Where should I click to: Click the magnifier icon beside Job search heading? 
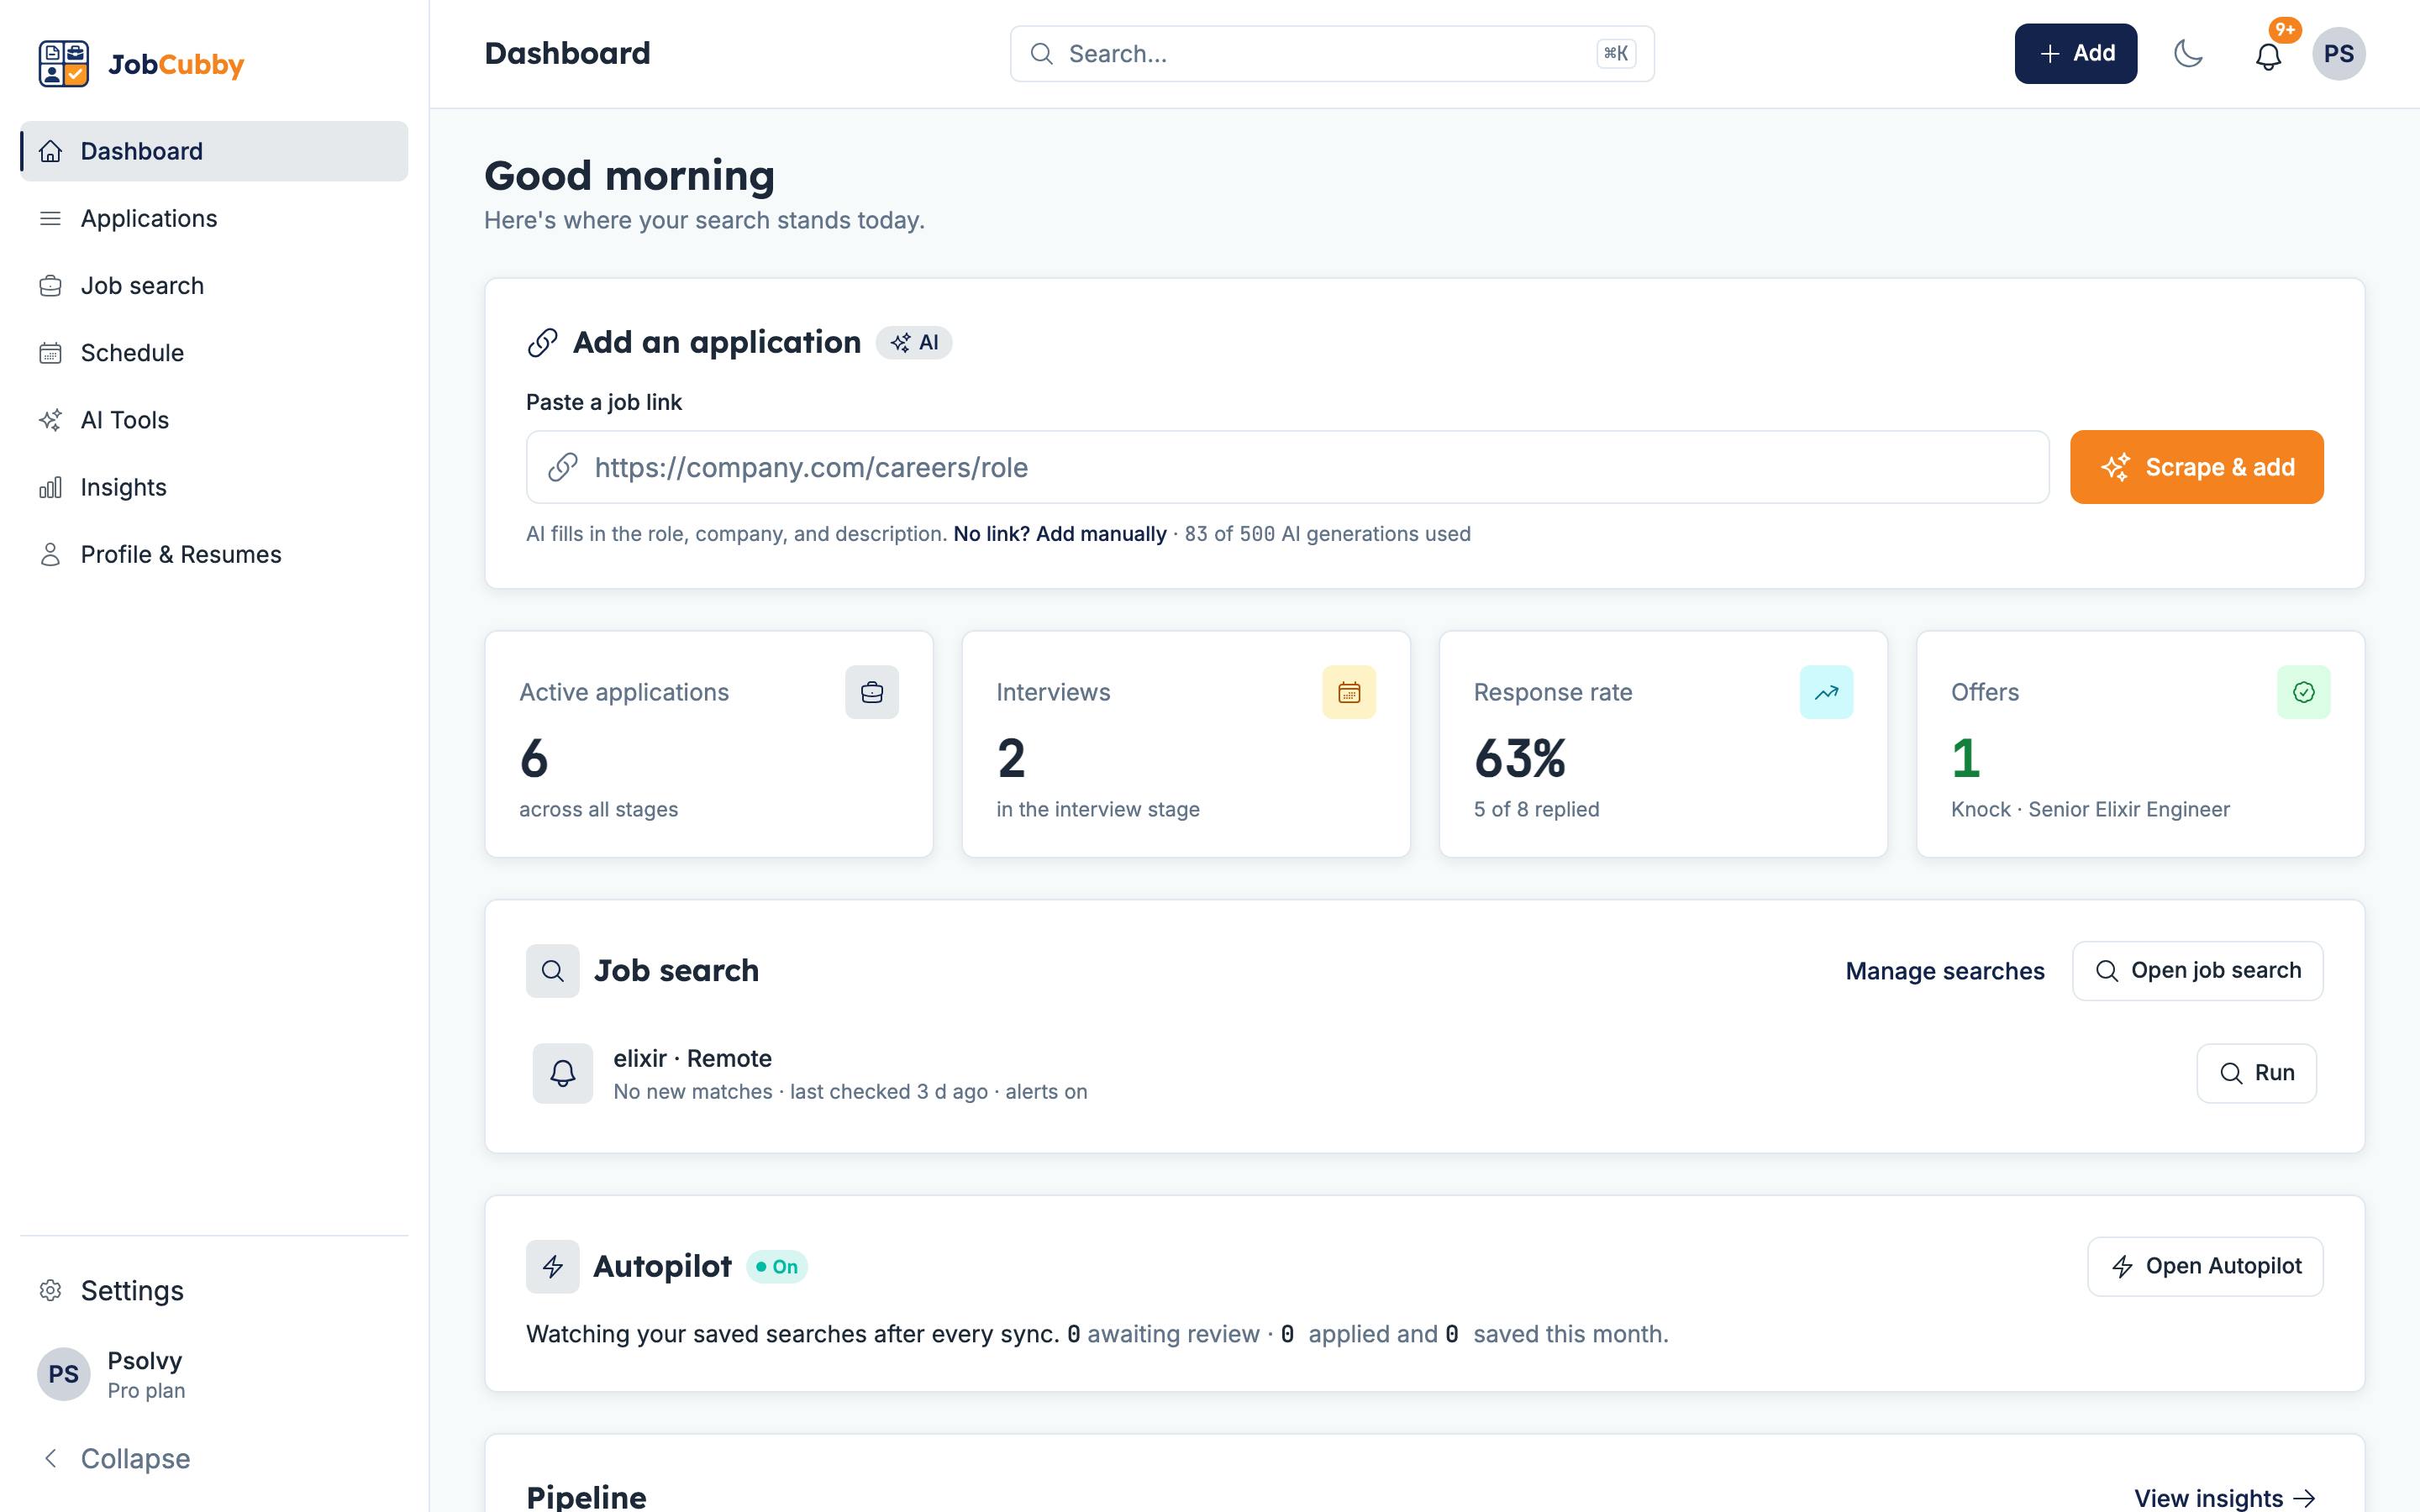[553, 971]
